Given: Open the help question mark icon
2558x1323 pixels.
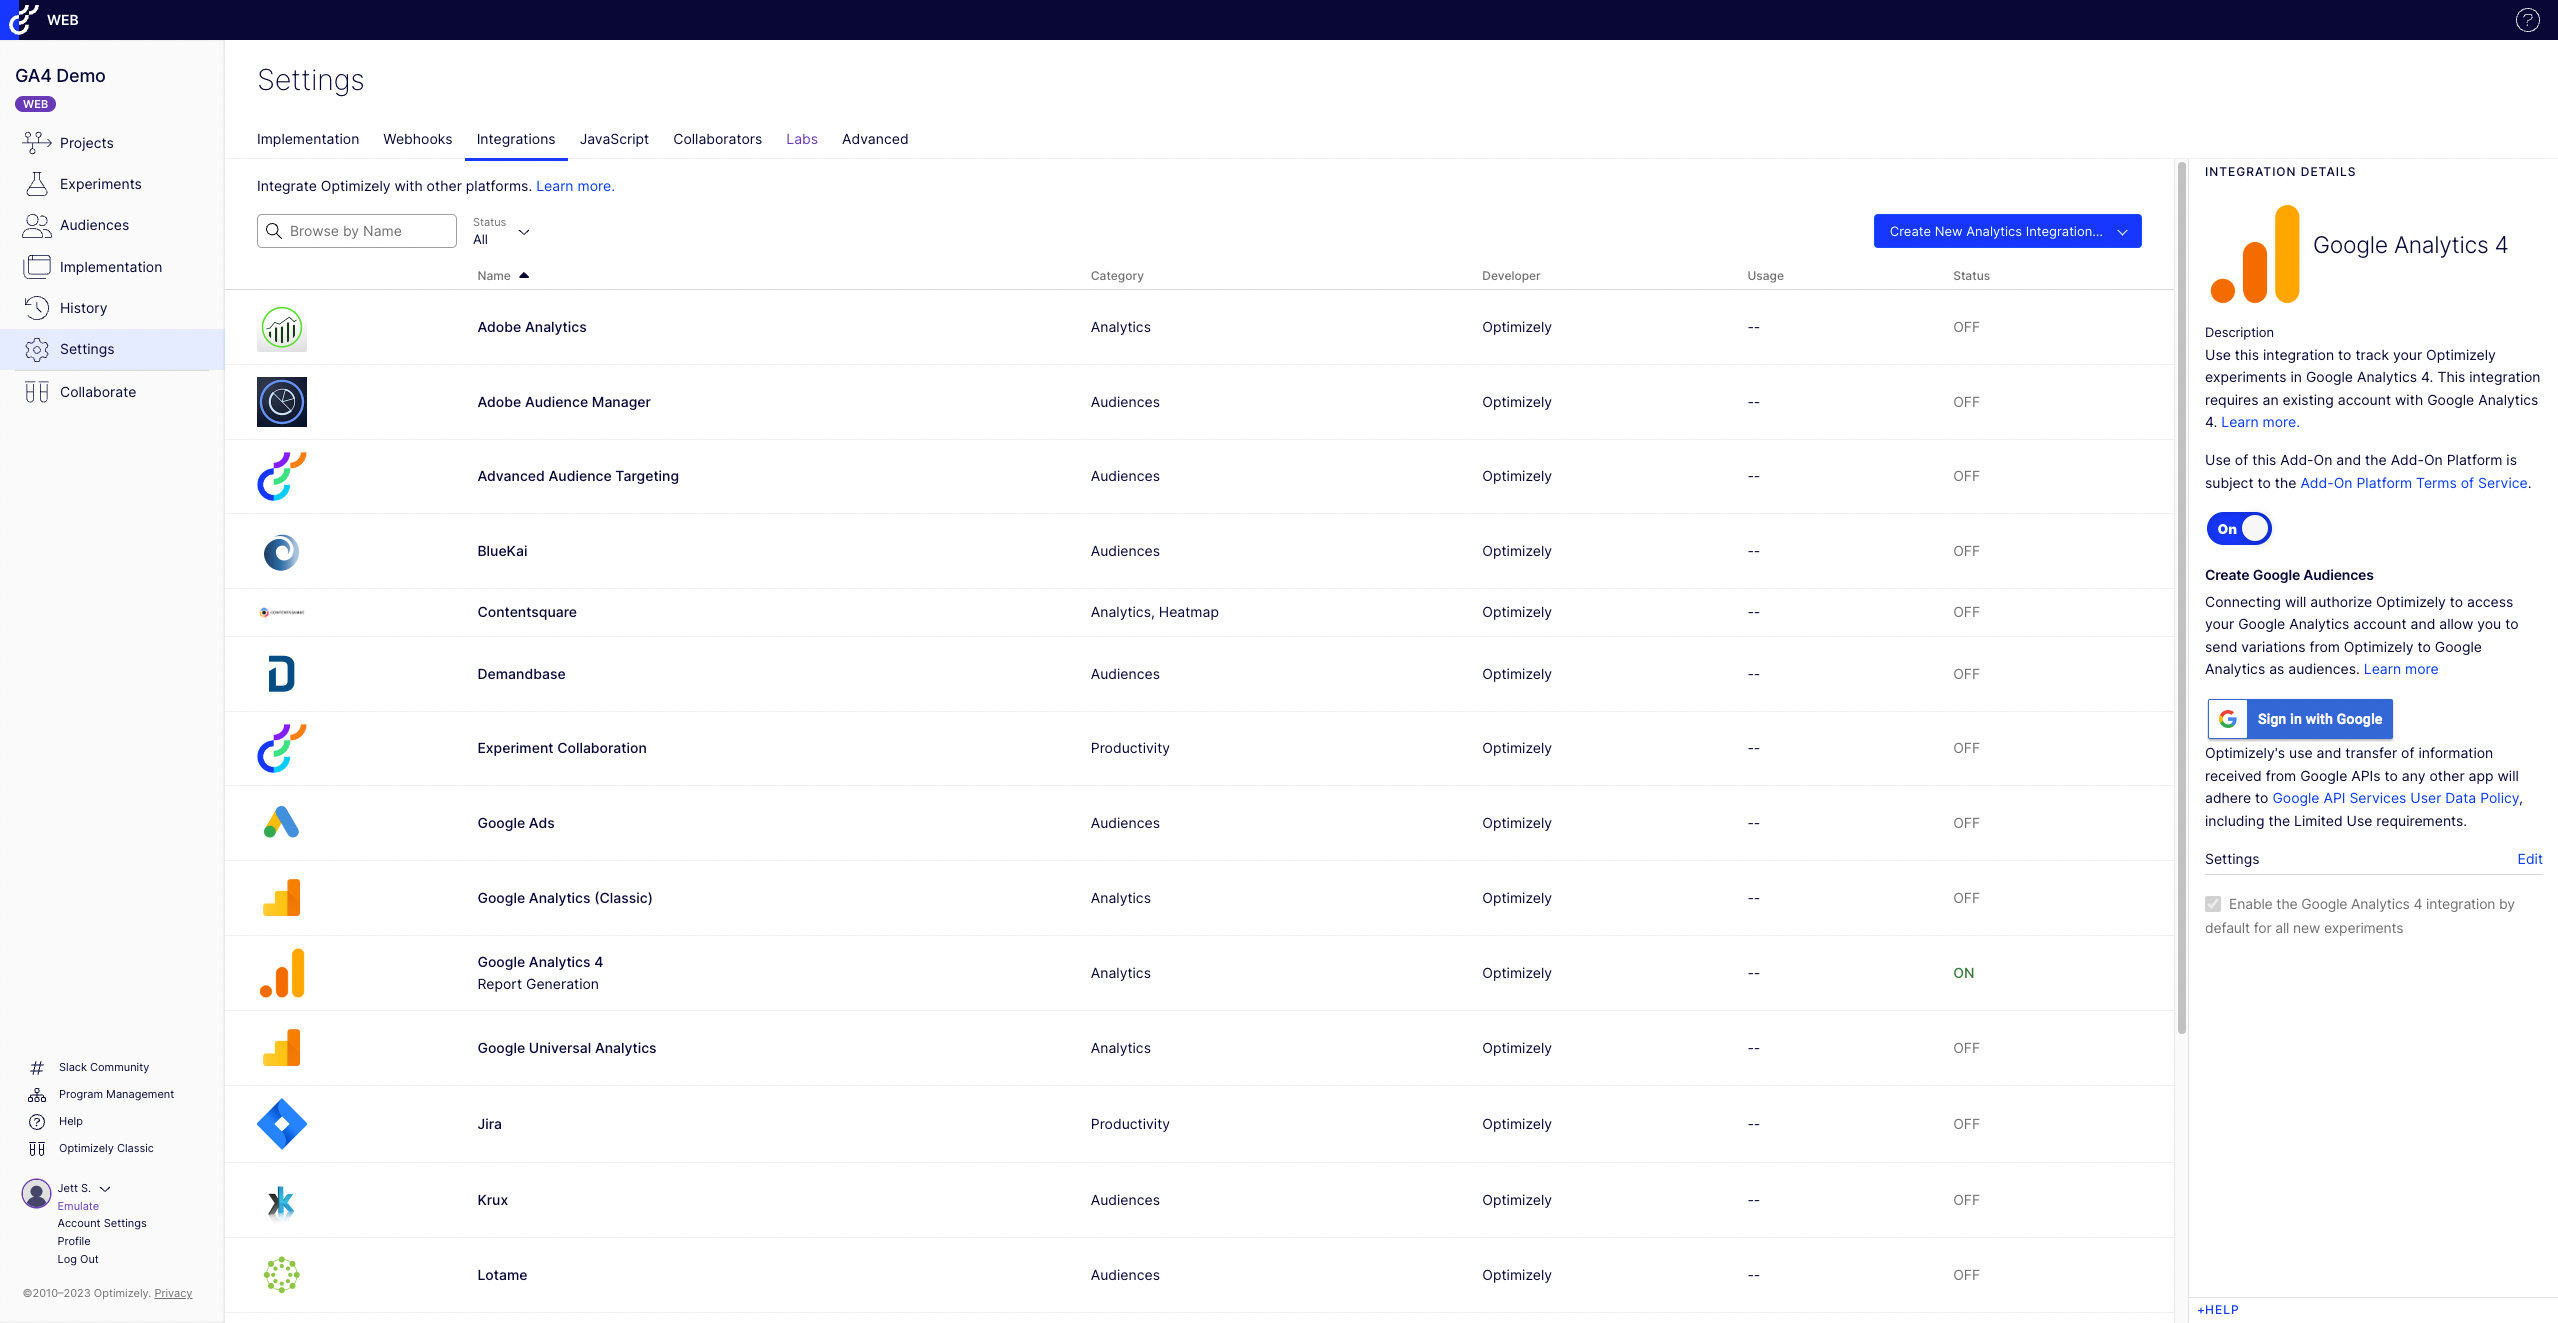Looking at the screenshot, I should pos(2527,20).
